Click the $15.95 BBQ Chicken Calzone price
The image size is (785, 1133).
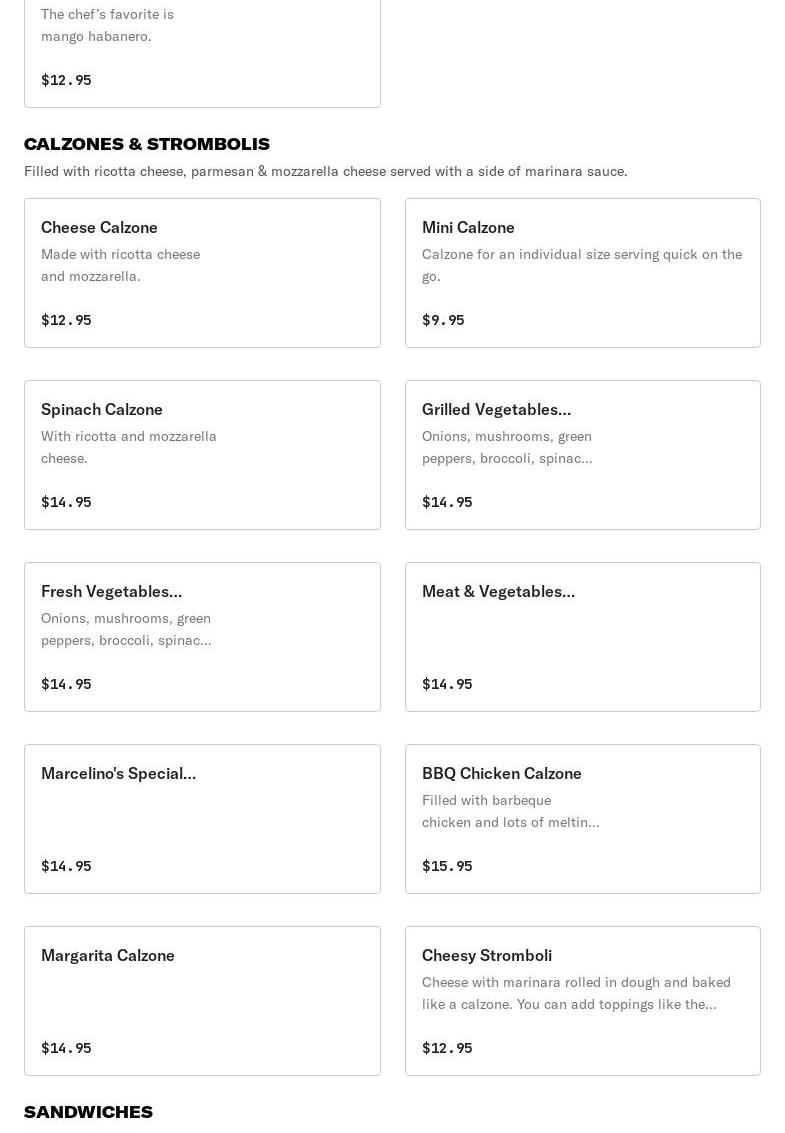click(x=447, y=866)
